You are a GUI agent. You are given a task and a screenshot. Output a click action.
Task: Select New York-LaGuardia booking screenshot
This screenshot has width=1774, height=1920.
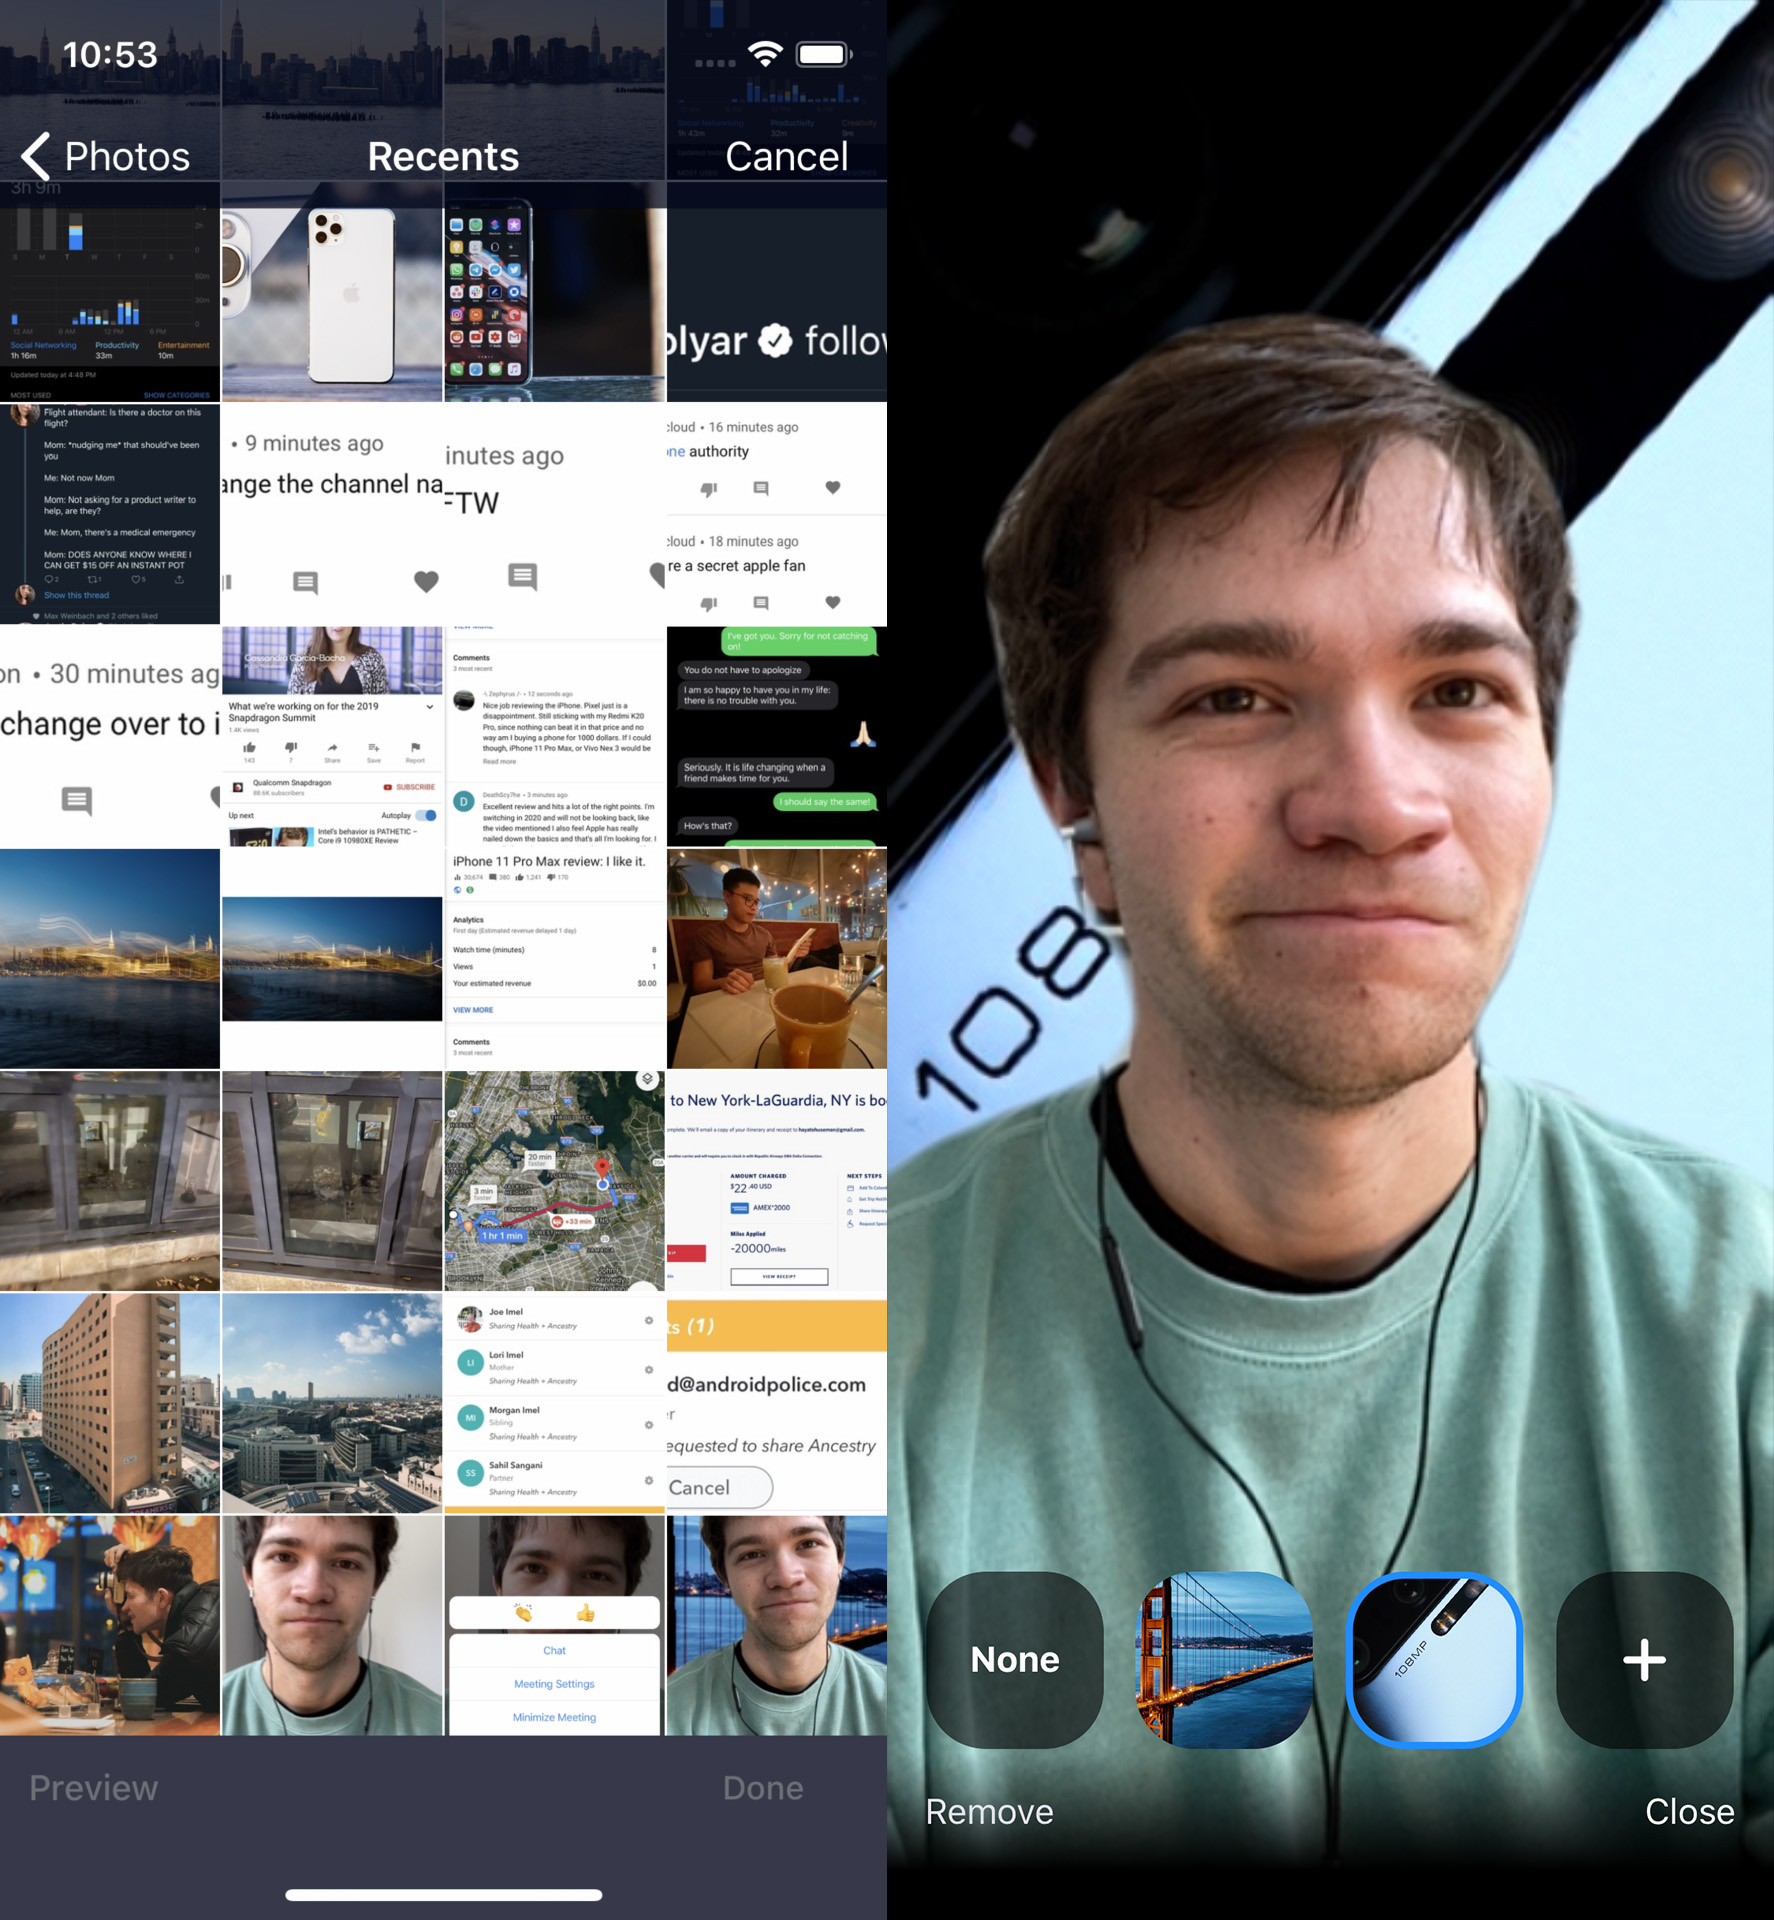777,1181
